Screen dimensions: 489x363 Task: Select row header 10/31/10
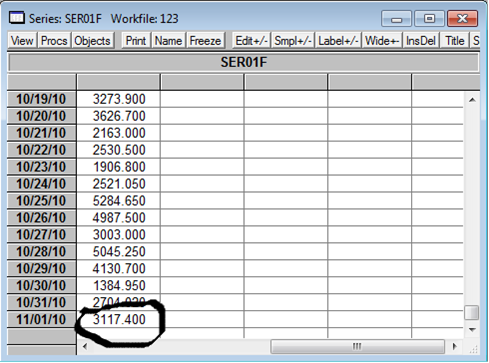click(42, 302)
